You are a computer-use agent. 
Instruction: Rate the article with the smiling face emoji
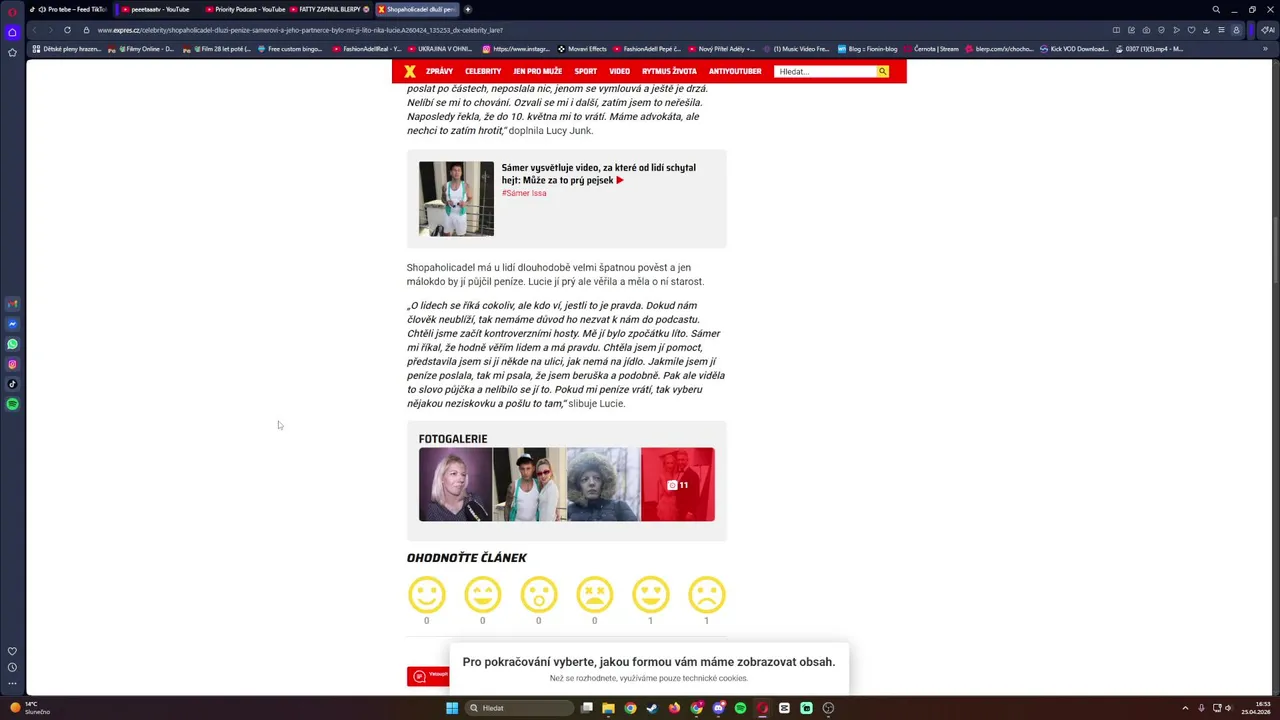click(427, 594)
